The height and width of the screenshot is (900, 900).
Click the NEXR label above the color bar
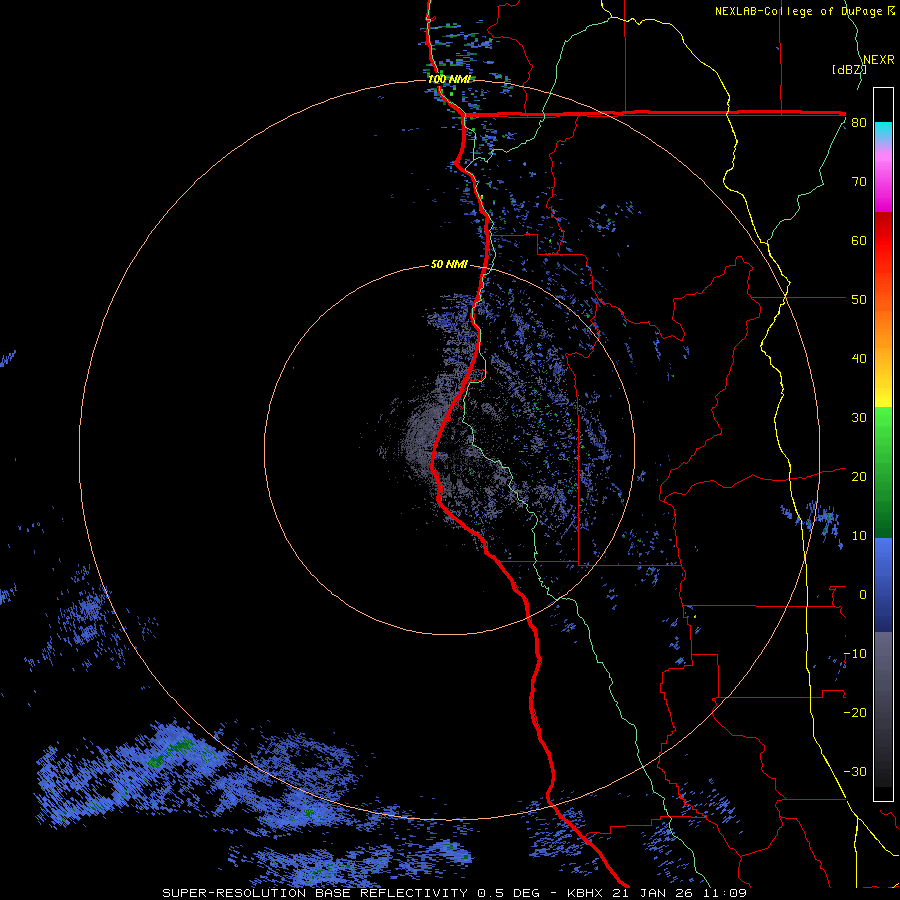pyautogui.click(x=879, y=60)
